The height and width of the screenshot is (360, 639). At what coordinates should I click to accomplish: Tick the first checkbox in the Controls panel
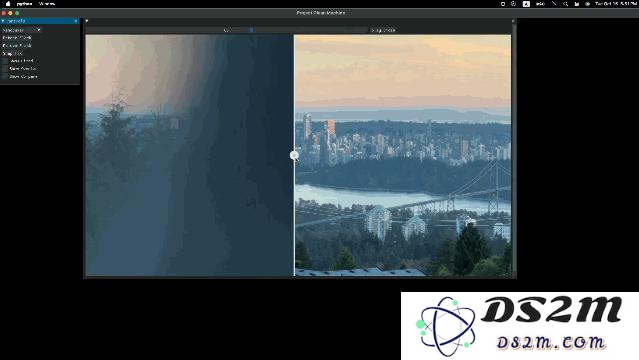4,61
